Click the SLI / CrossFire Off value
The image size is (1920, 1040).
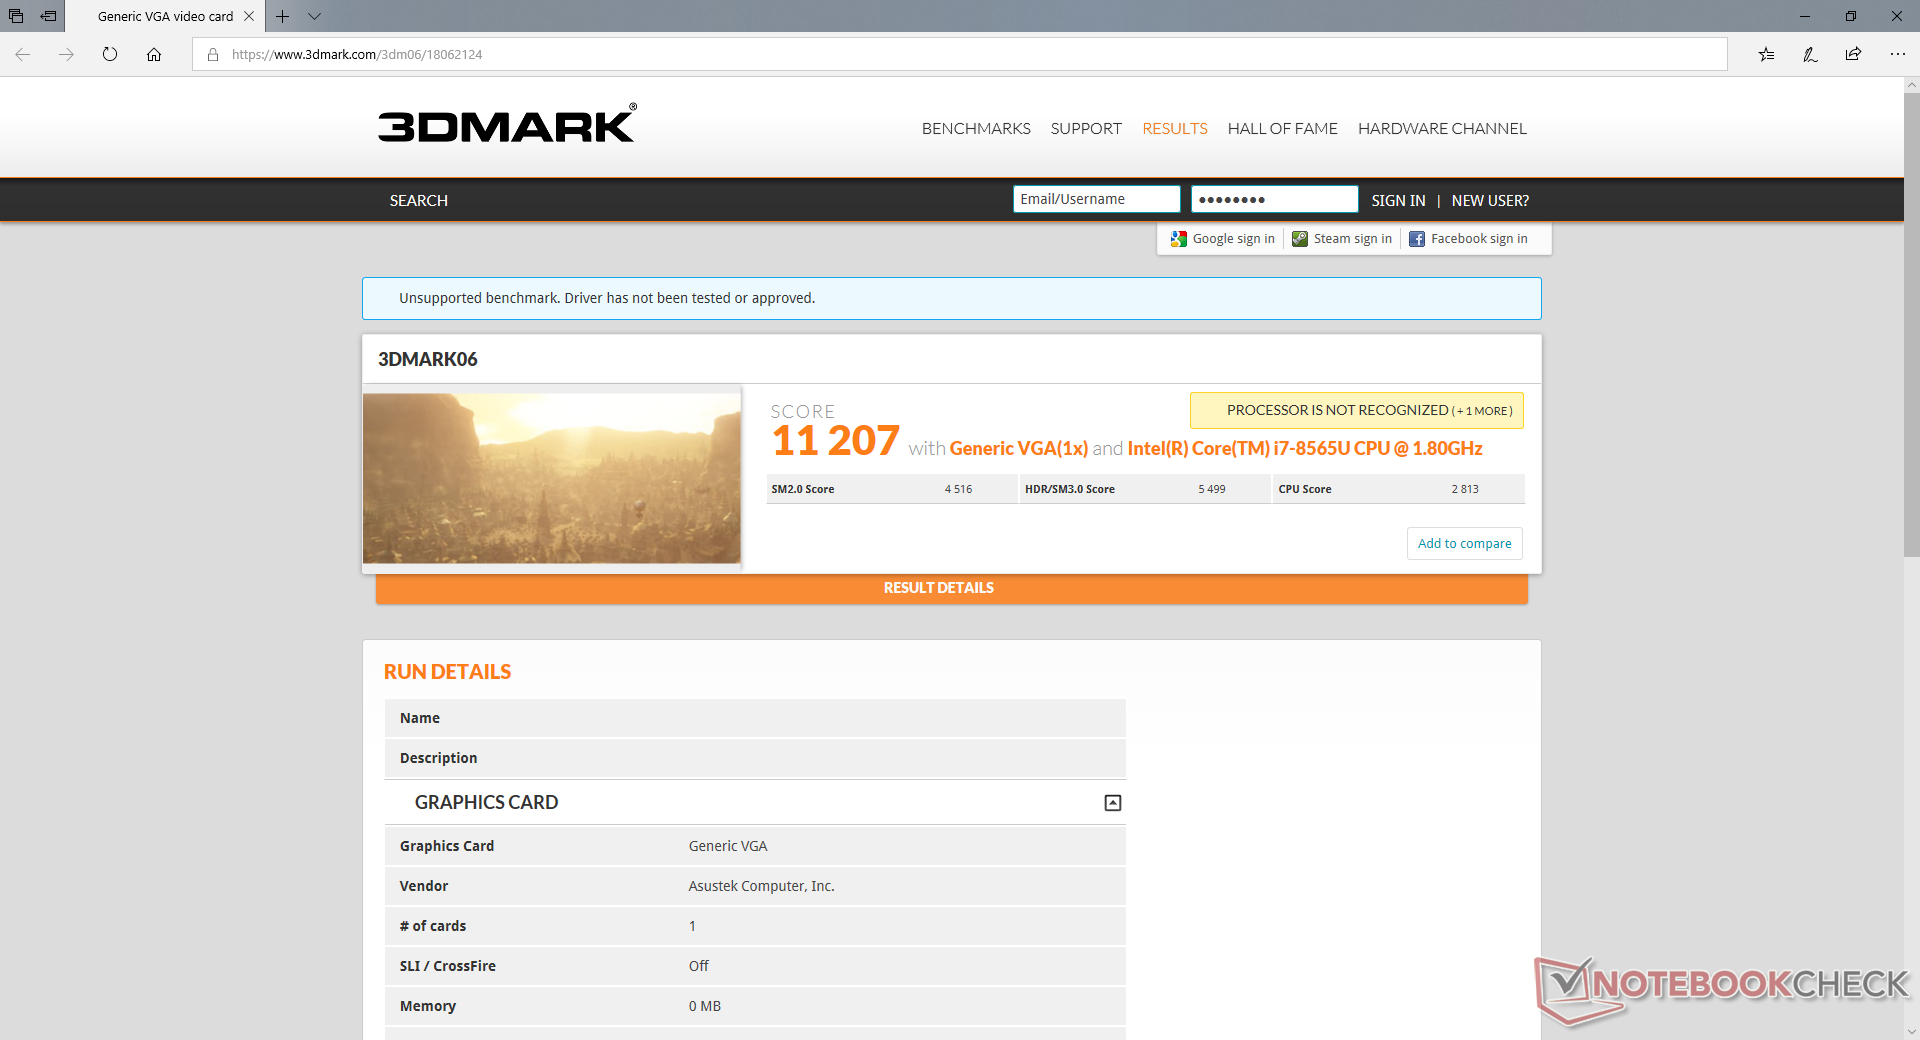coord(698,966)
